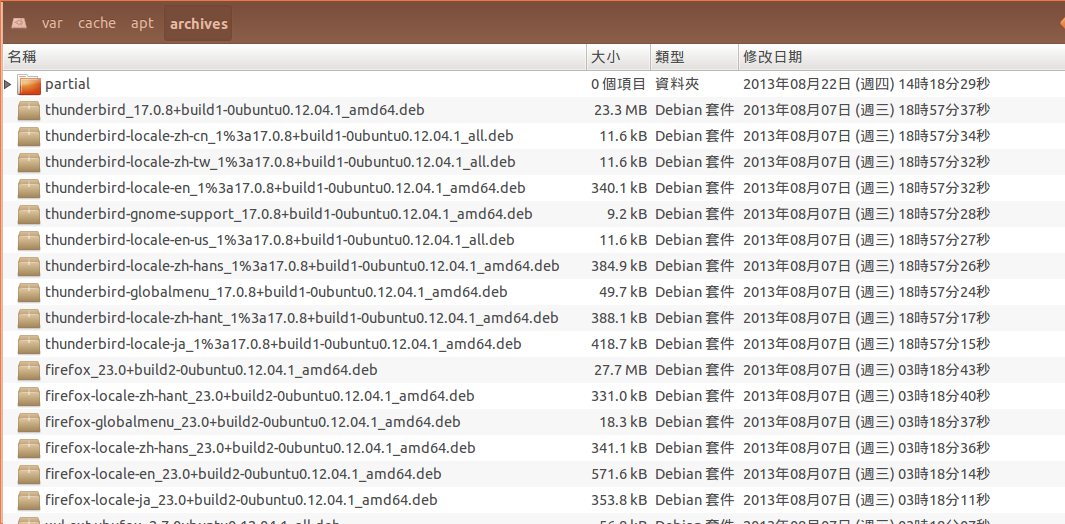Select the thunderbird-gnome-support package icon
Image resolution: width=1065 pixels, height=524 pixels.
point(29,214)
